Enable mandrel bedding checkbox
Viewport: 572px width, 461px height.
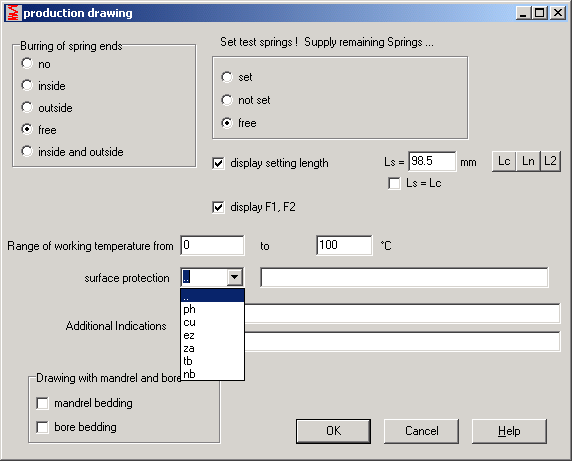click(42, 403)
